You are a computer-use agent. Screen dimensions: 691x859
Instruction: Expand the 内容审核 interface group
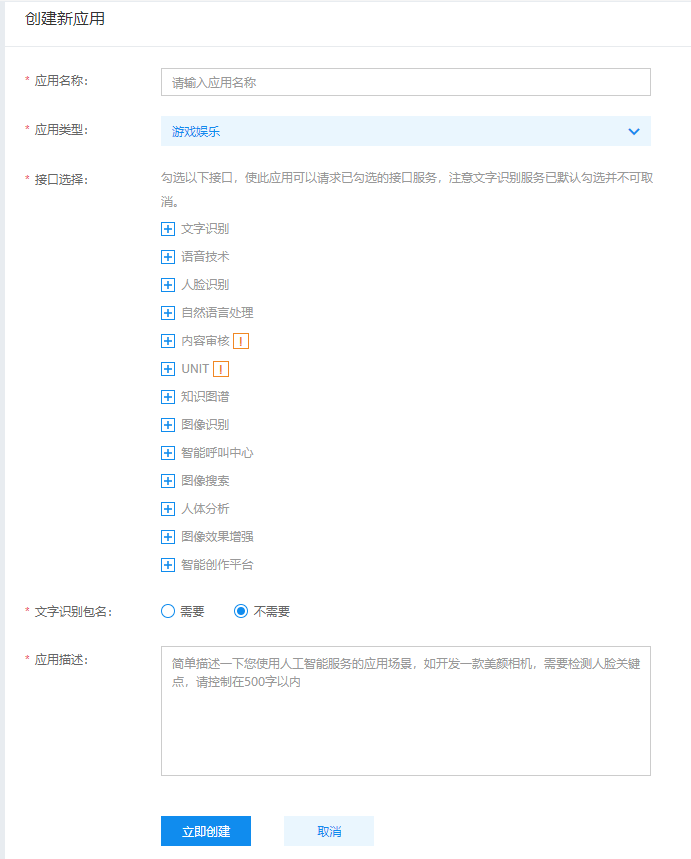[168, 341]
